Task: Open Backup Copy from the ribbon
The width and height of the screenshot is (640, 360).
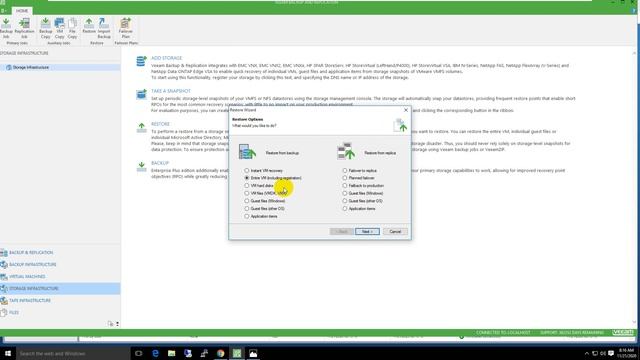Action: pyautogui.click(x=45, y=28)
